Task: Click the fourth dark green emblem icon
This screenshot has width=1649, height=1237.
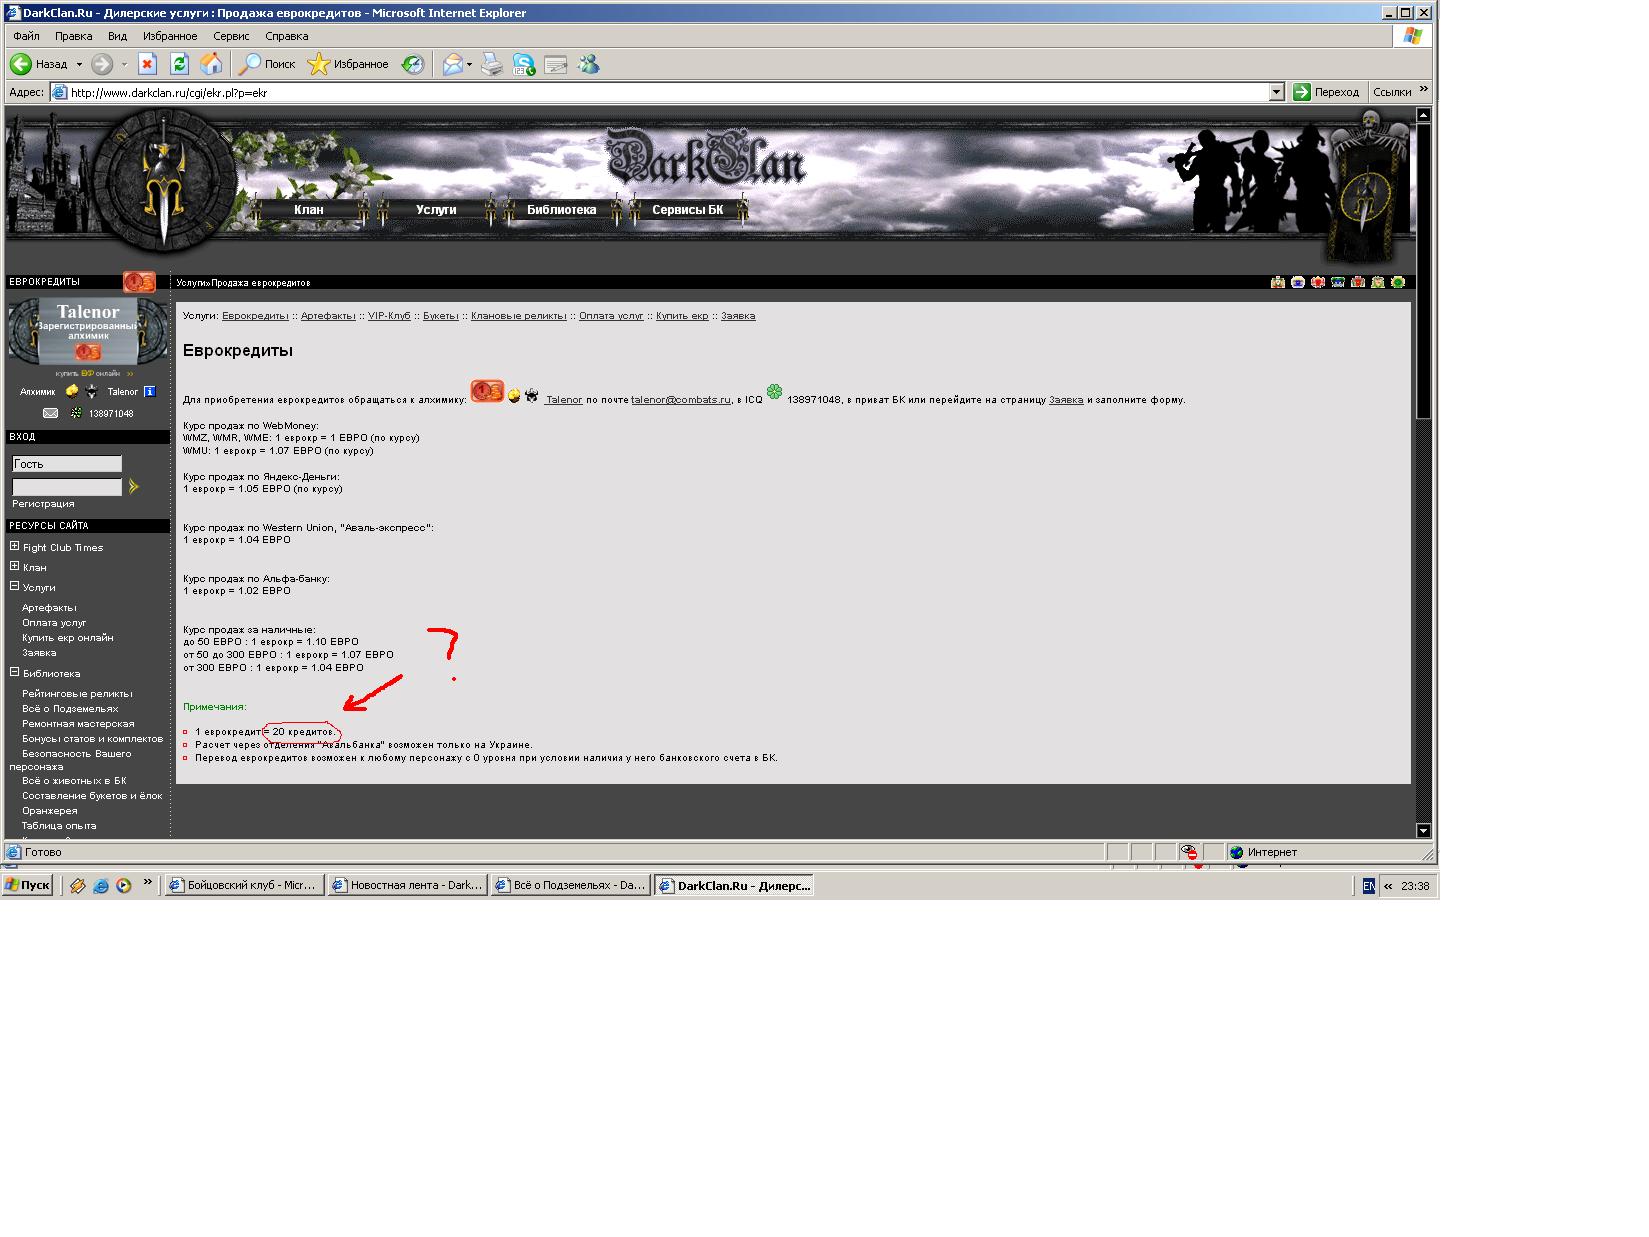Action: (x=1338, y=282)
